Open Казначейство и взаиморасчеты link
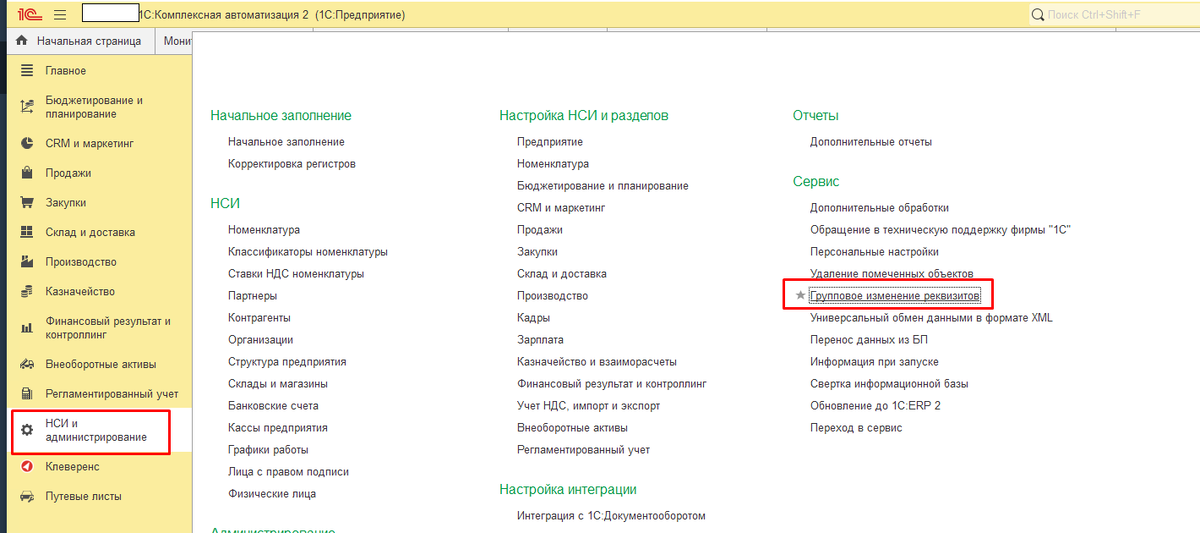 click(x=597, y=362)
